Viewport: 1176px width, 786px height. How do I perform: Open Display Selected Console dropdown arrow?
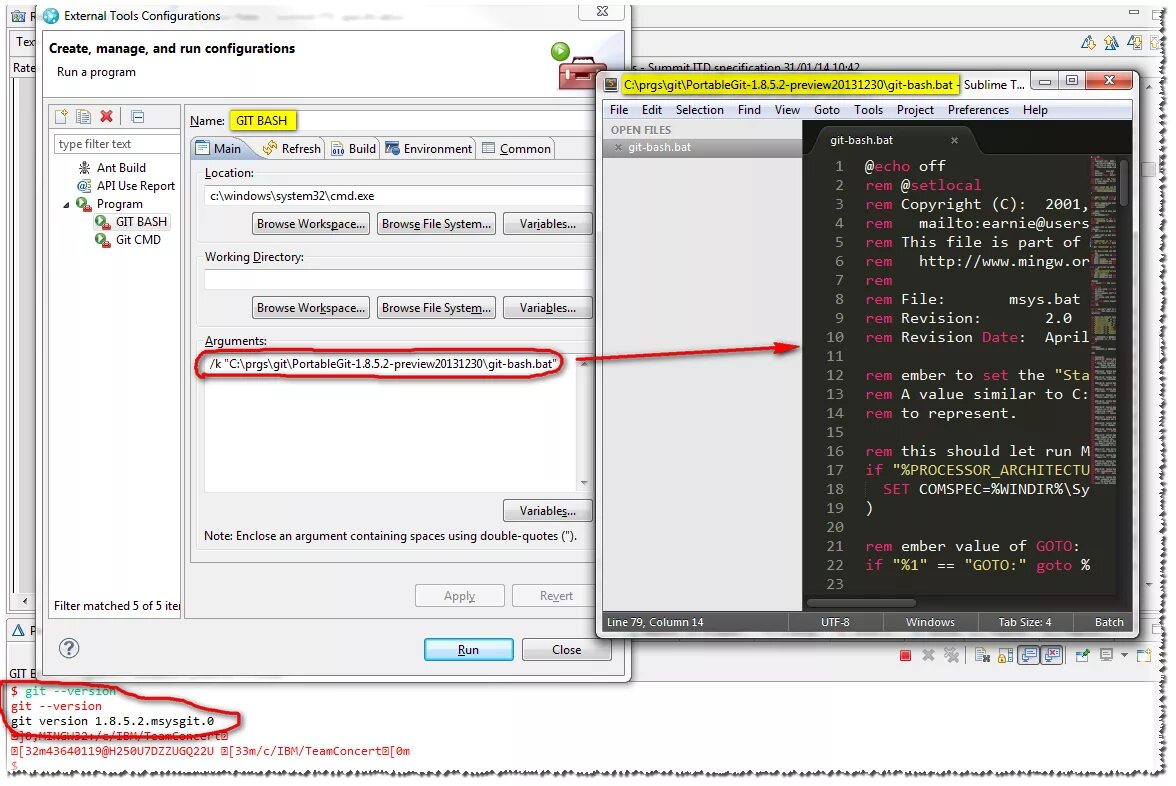point(1124,656)
